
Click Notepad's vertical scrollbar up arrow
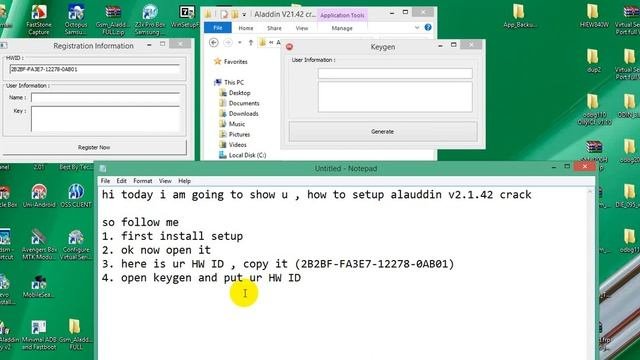[590, 191]
